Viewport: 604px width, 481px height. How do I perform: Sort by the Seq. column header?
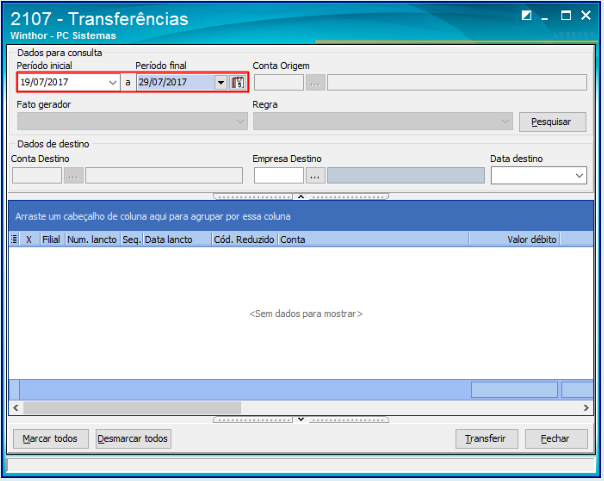[132, 239]
